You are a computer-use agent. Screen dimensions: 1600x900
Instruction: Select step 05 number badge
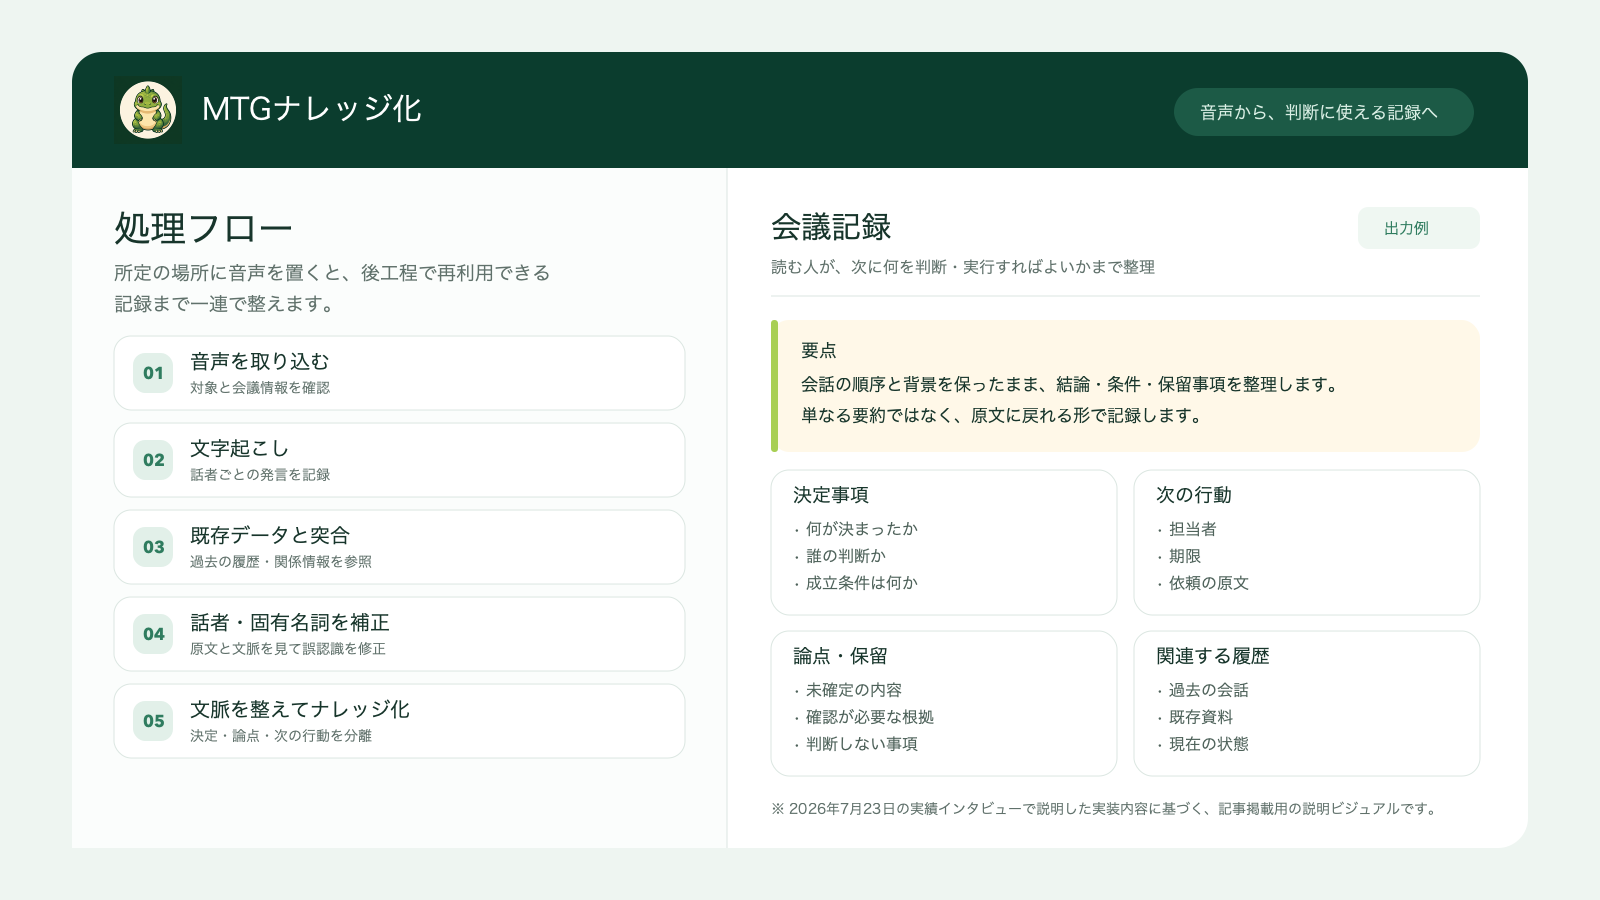click(x=153, y=721)
